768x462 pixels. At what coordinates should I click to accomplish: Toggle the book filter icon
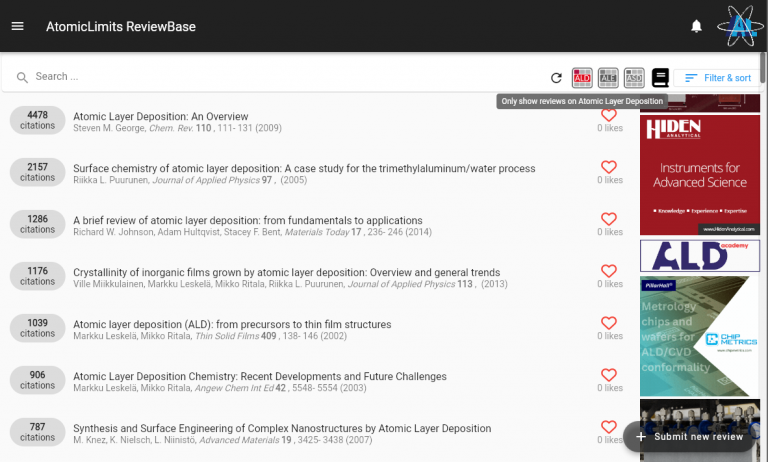point(660,77)
